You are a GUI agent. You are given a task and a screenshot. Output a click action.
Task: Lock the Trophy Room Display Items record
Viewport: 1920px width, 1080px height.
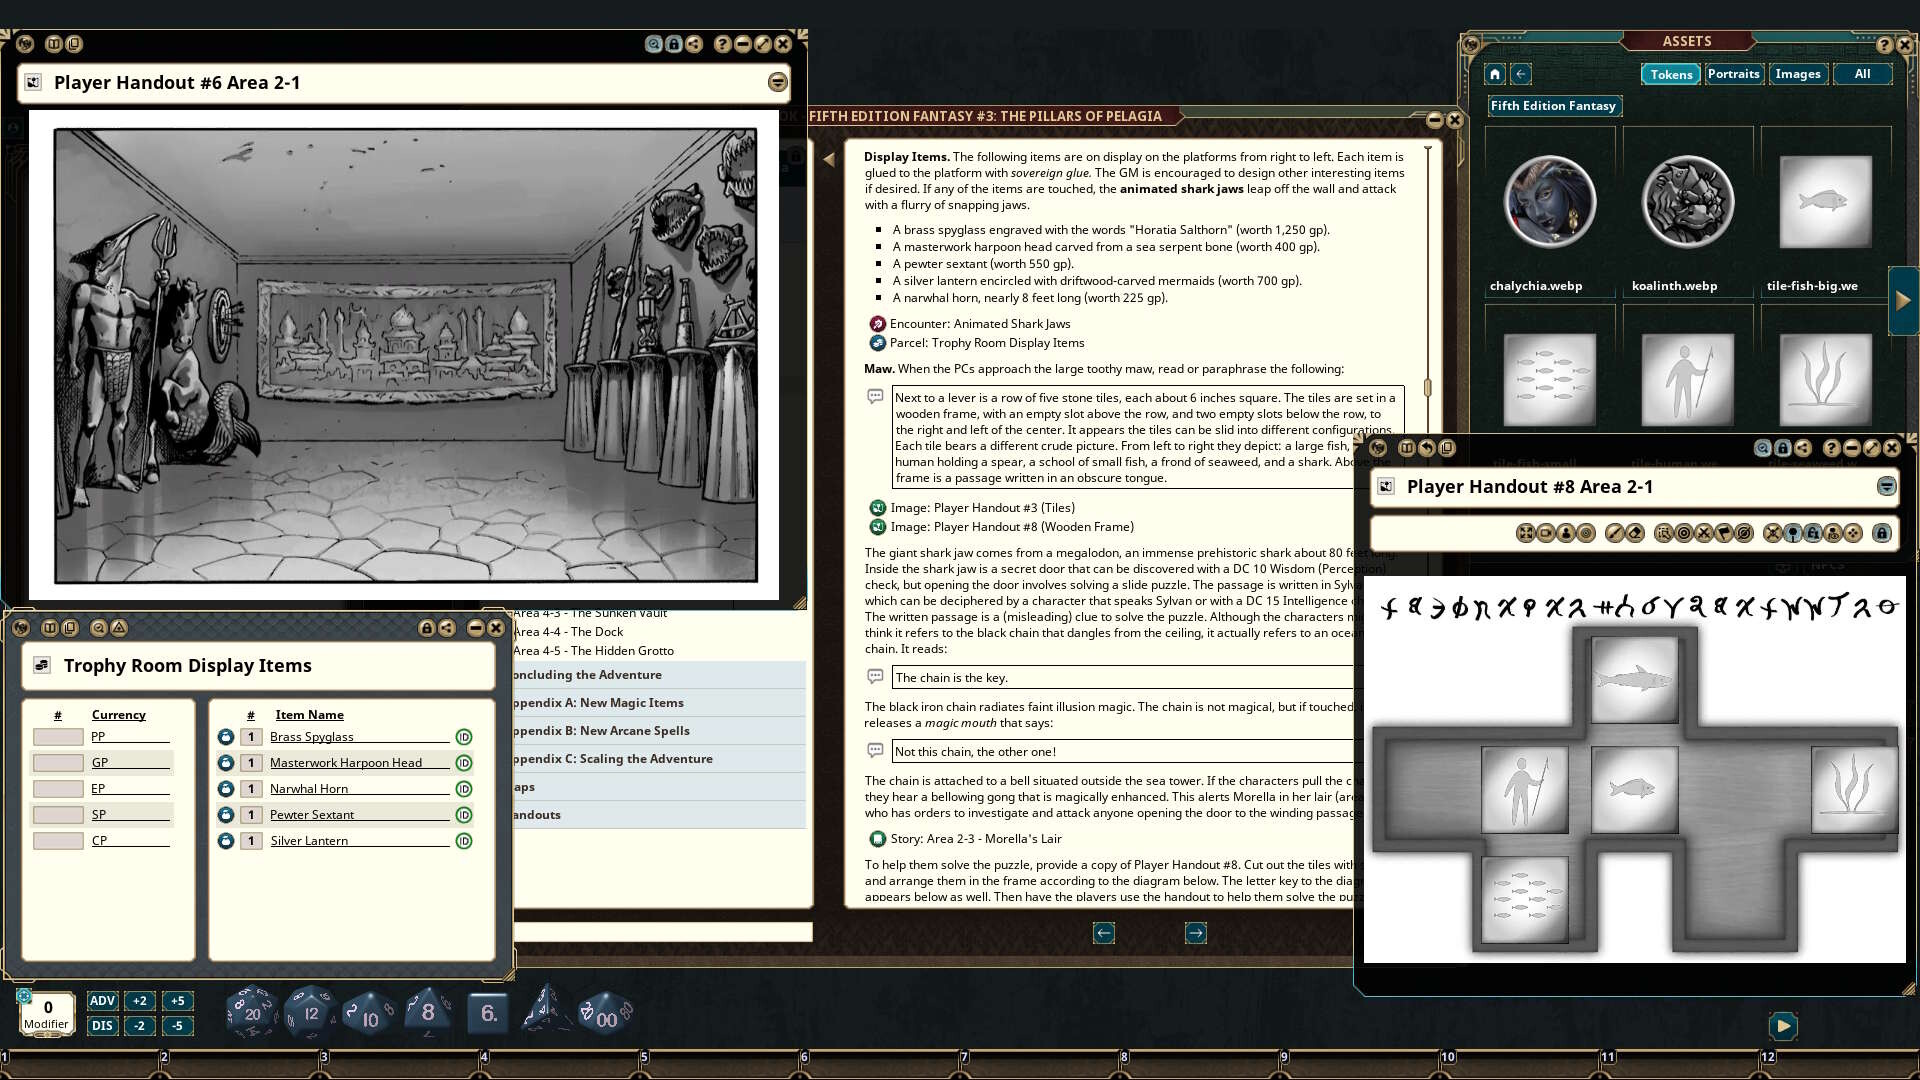coord(427,628)
